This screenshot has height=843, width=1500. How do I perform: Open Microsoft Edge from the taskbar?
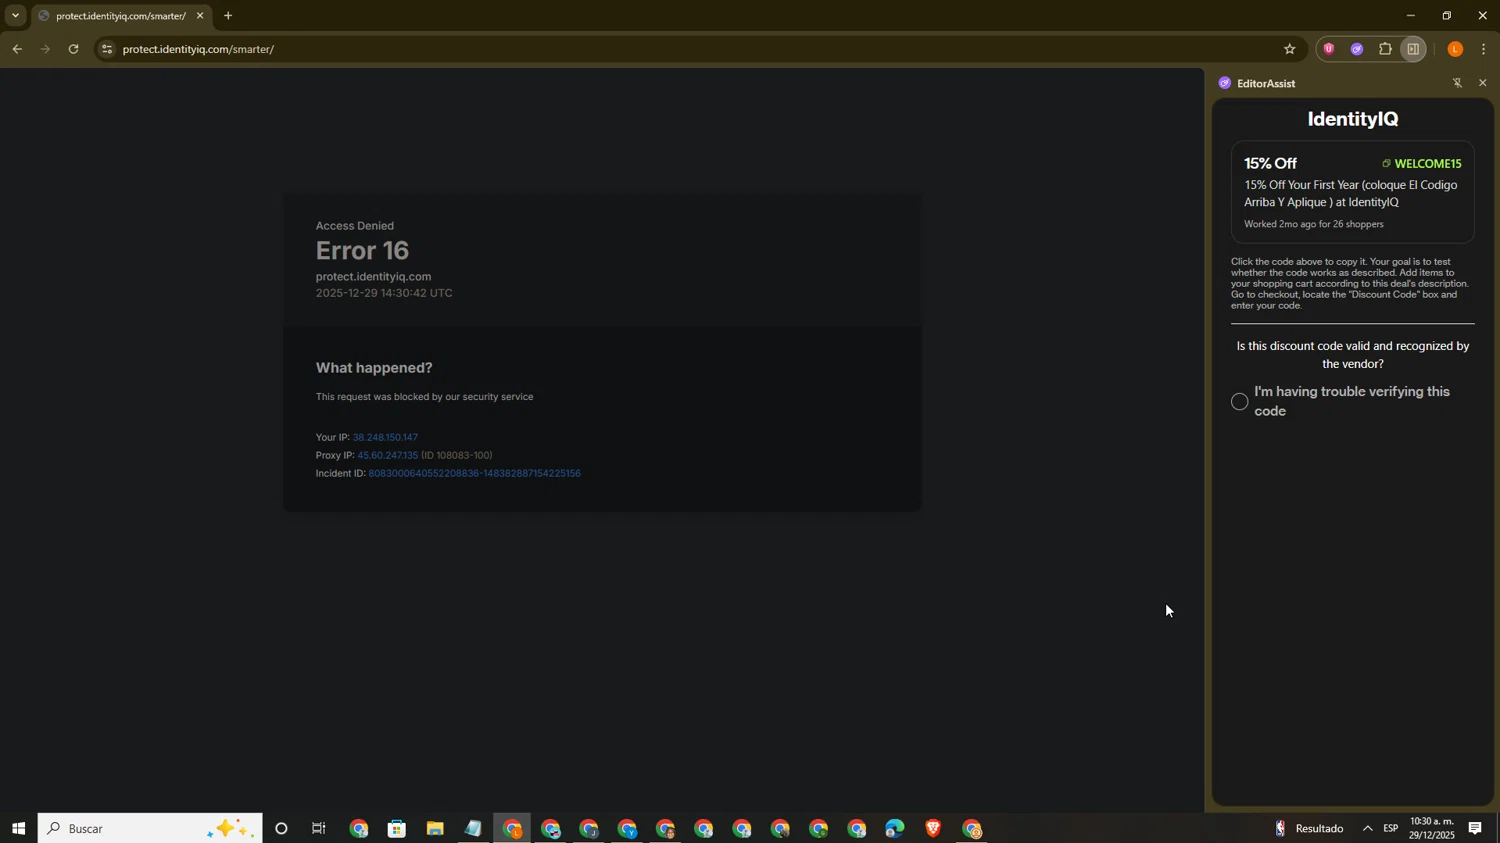(894, 828)
